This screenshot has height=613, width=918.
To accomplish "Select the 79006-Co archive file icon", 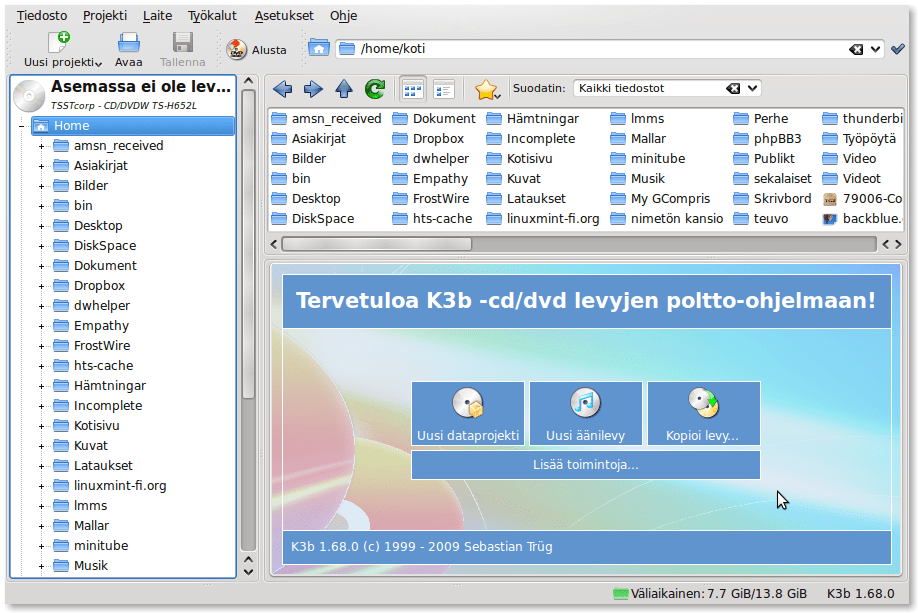I will click(x=830, y=199).
